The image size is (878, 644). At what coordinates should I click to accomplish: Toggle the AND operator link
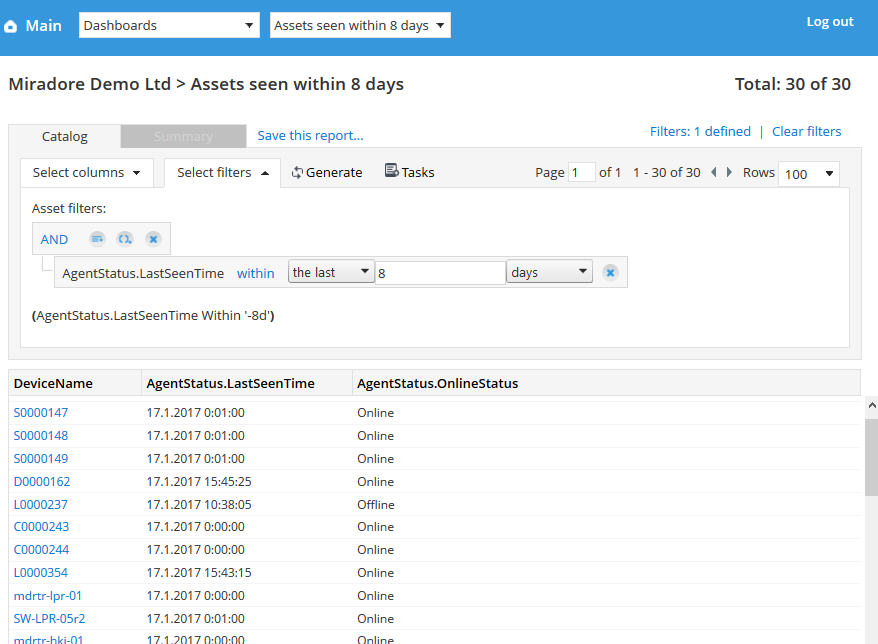[x=54, y=240]
